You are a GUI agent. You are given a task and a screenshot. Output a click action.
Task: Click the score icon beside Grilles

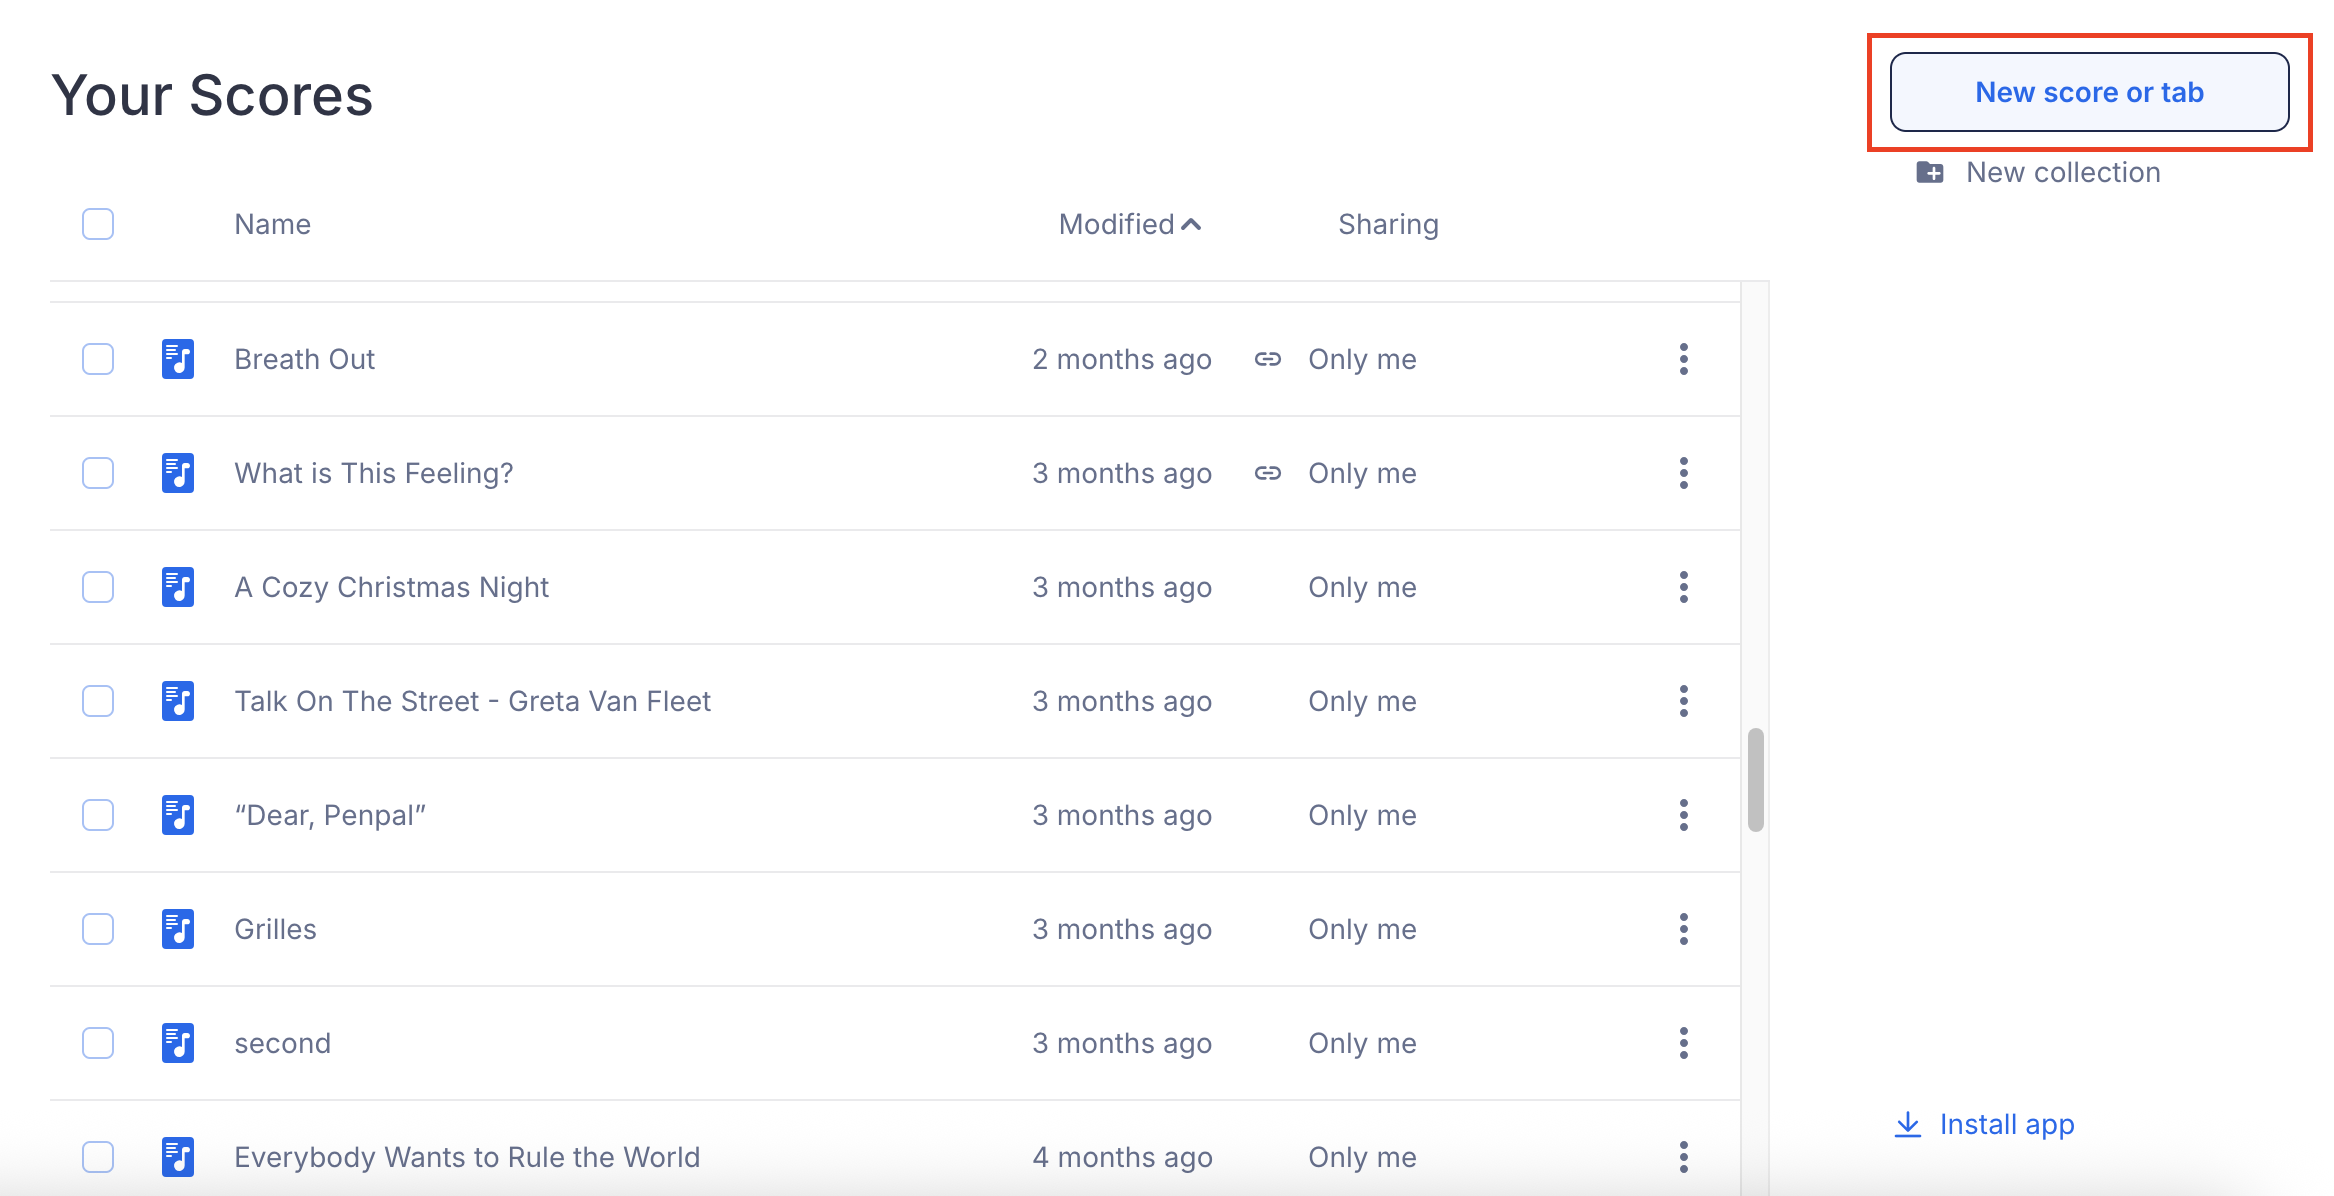[177, 930]
